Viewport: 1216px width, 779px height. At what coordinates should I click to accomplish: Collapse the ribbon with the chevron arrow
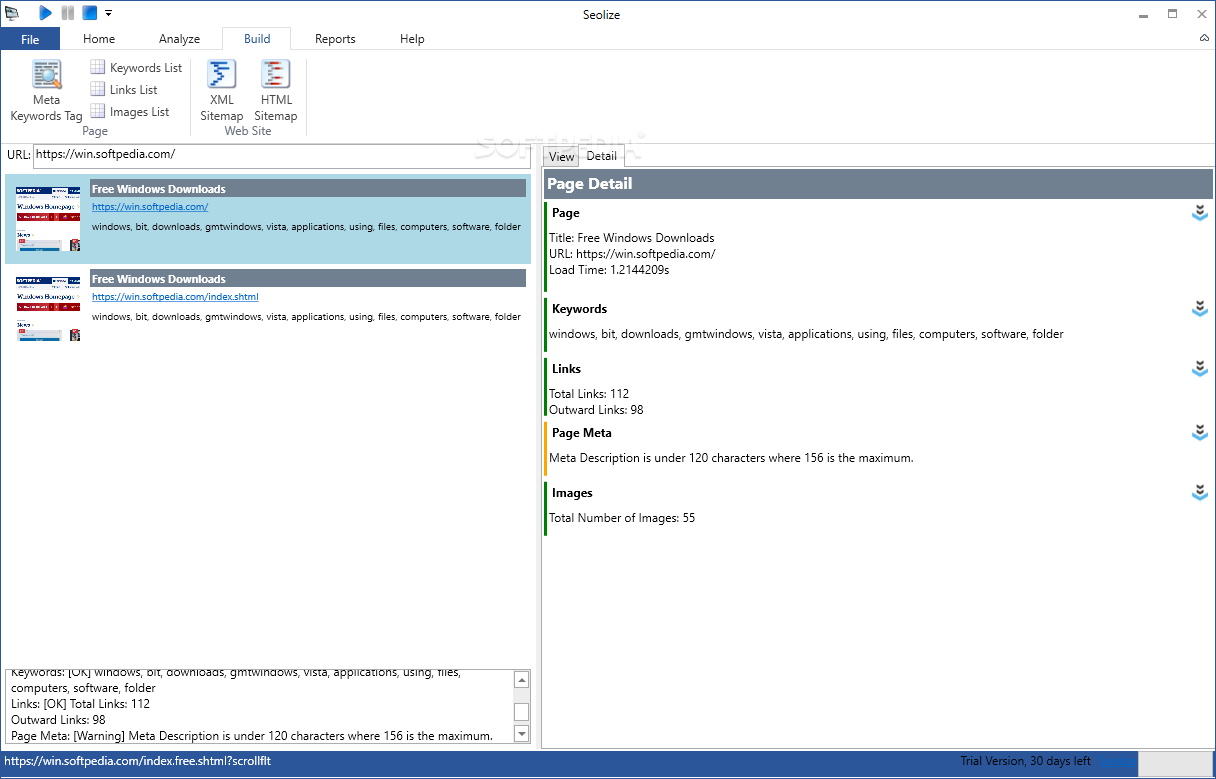[1204, 38]
